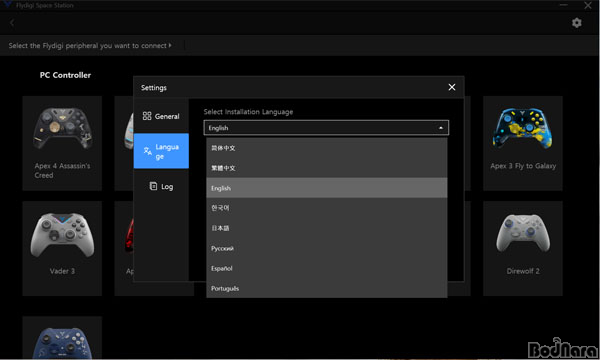Select the Direwolf 2 controller card
The image size is (600, 360).
coord(523,248)
